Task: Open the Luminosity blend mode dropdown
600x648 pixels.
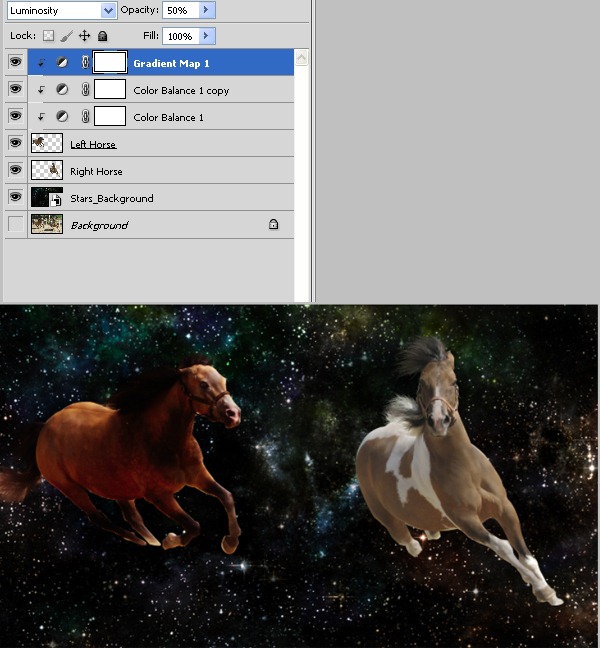Action: pos(61,10)
